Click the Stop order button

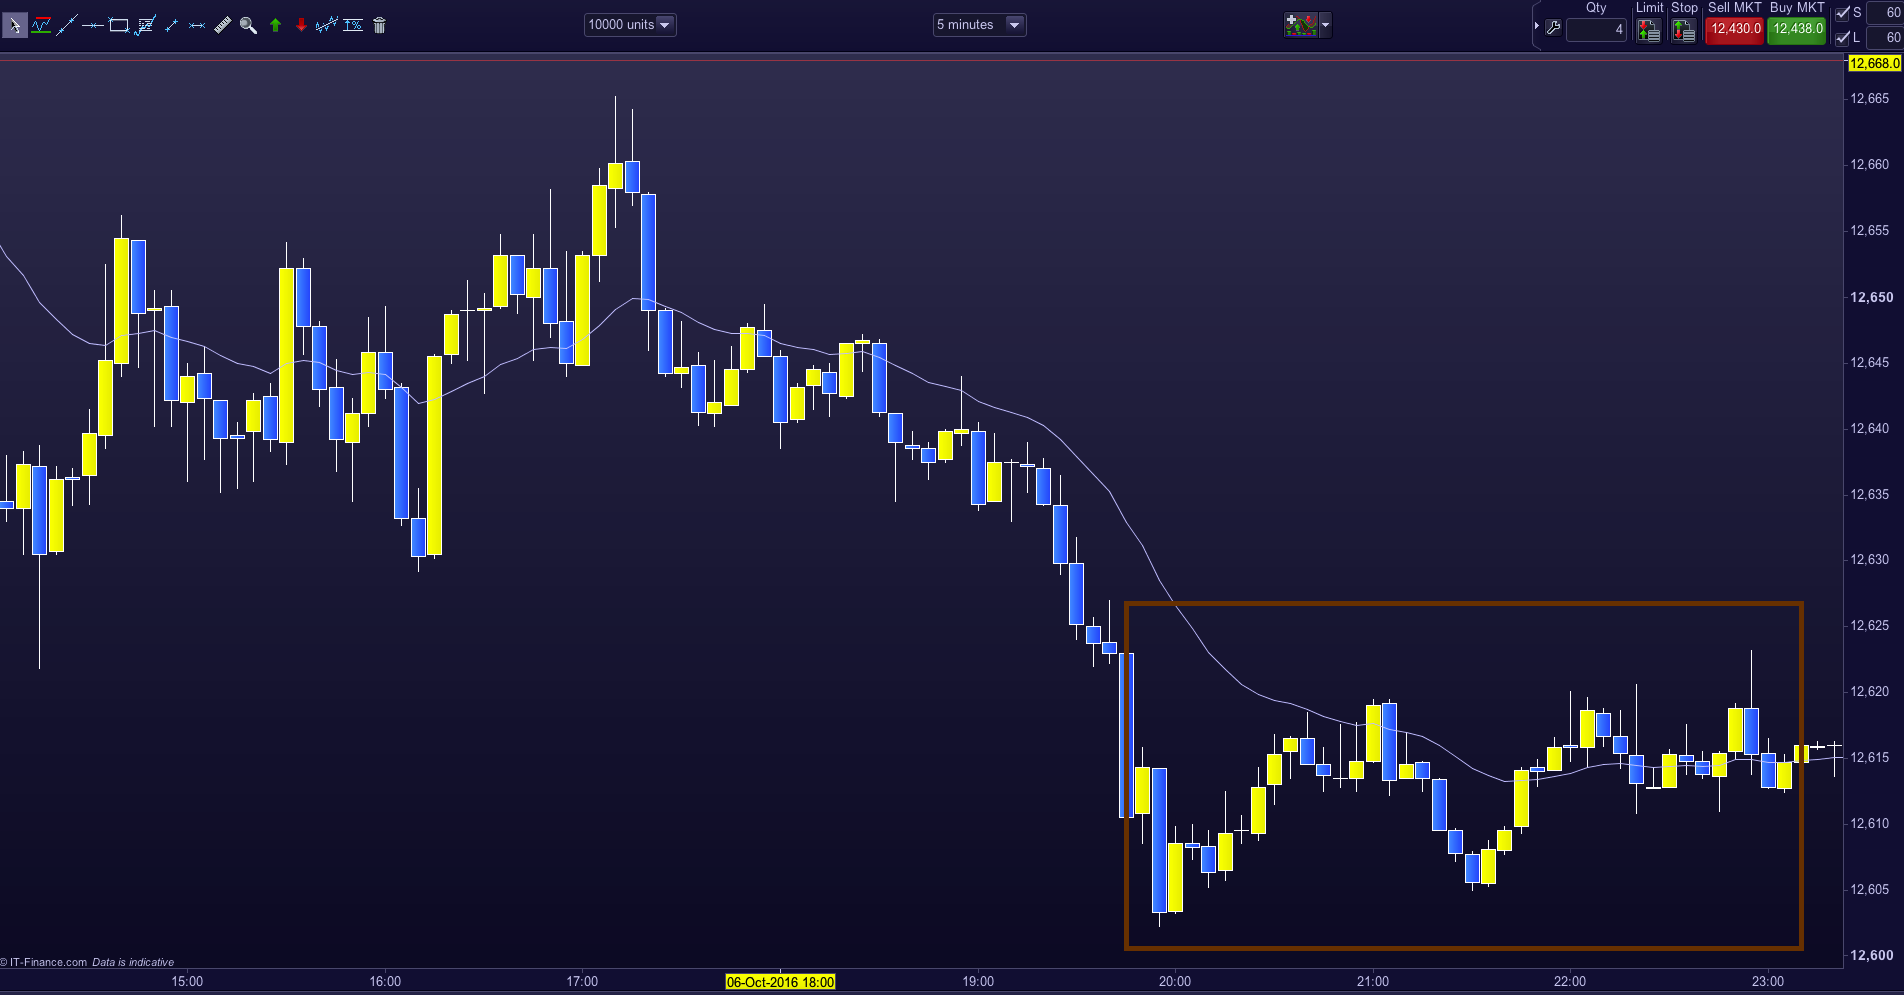(x=1684, y=30)
